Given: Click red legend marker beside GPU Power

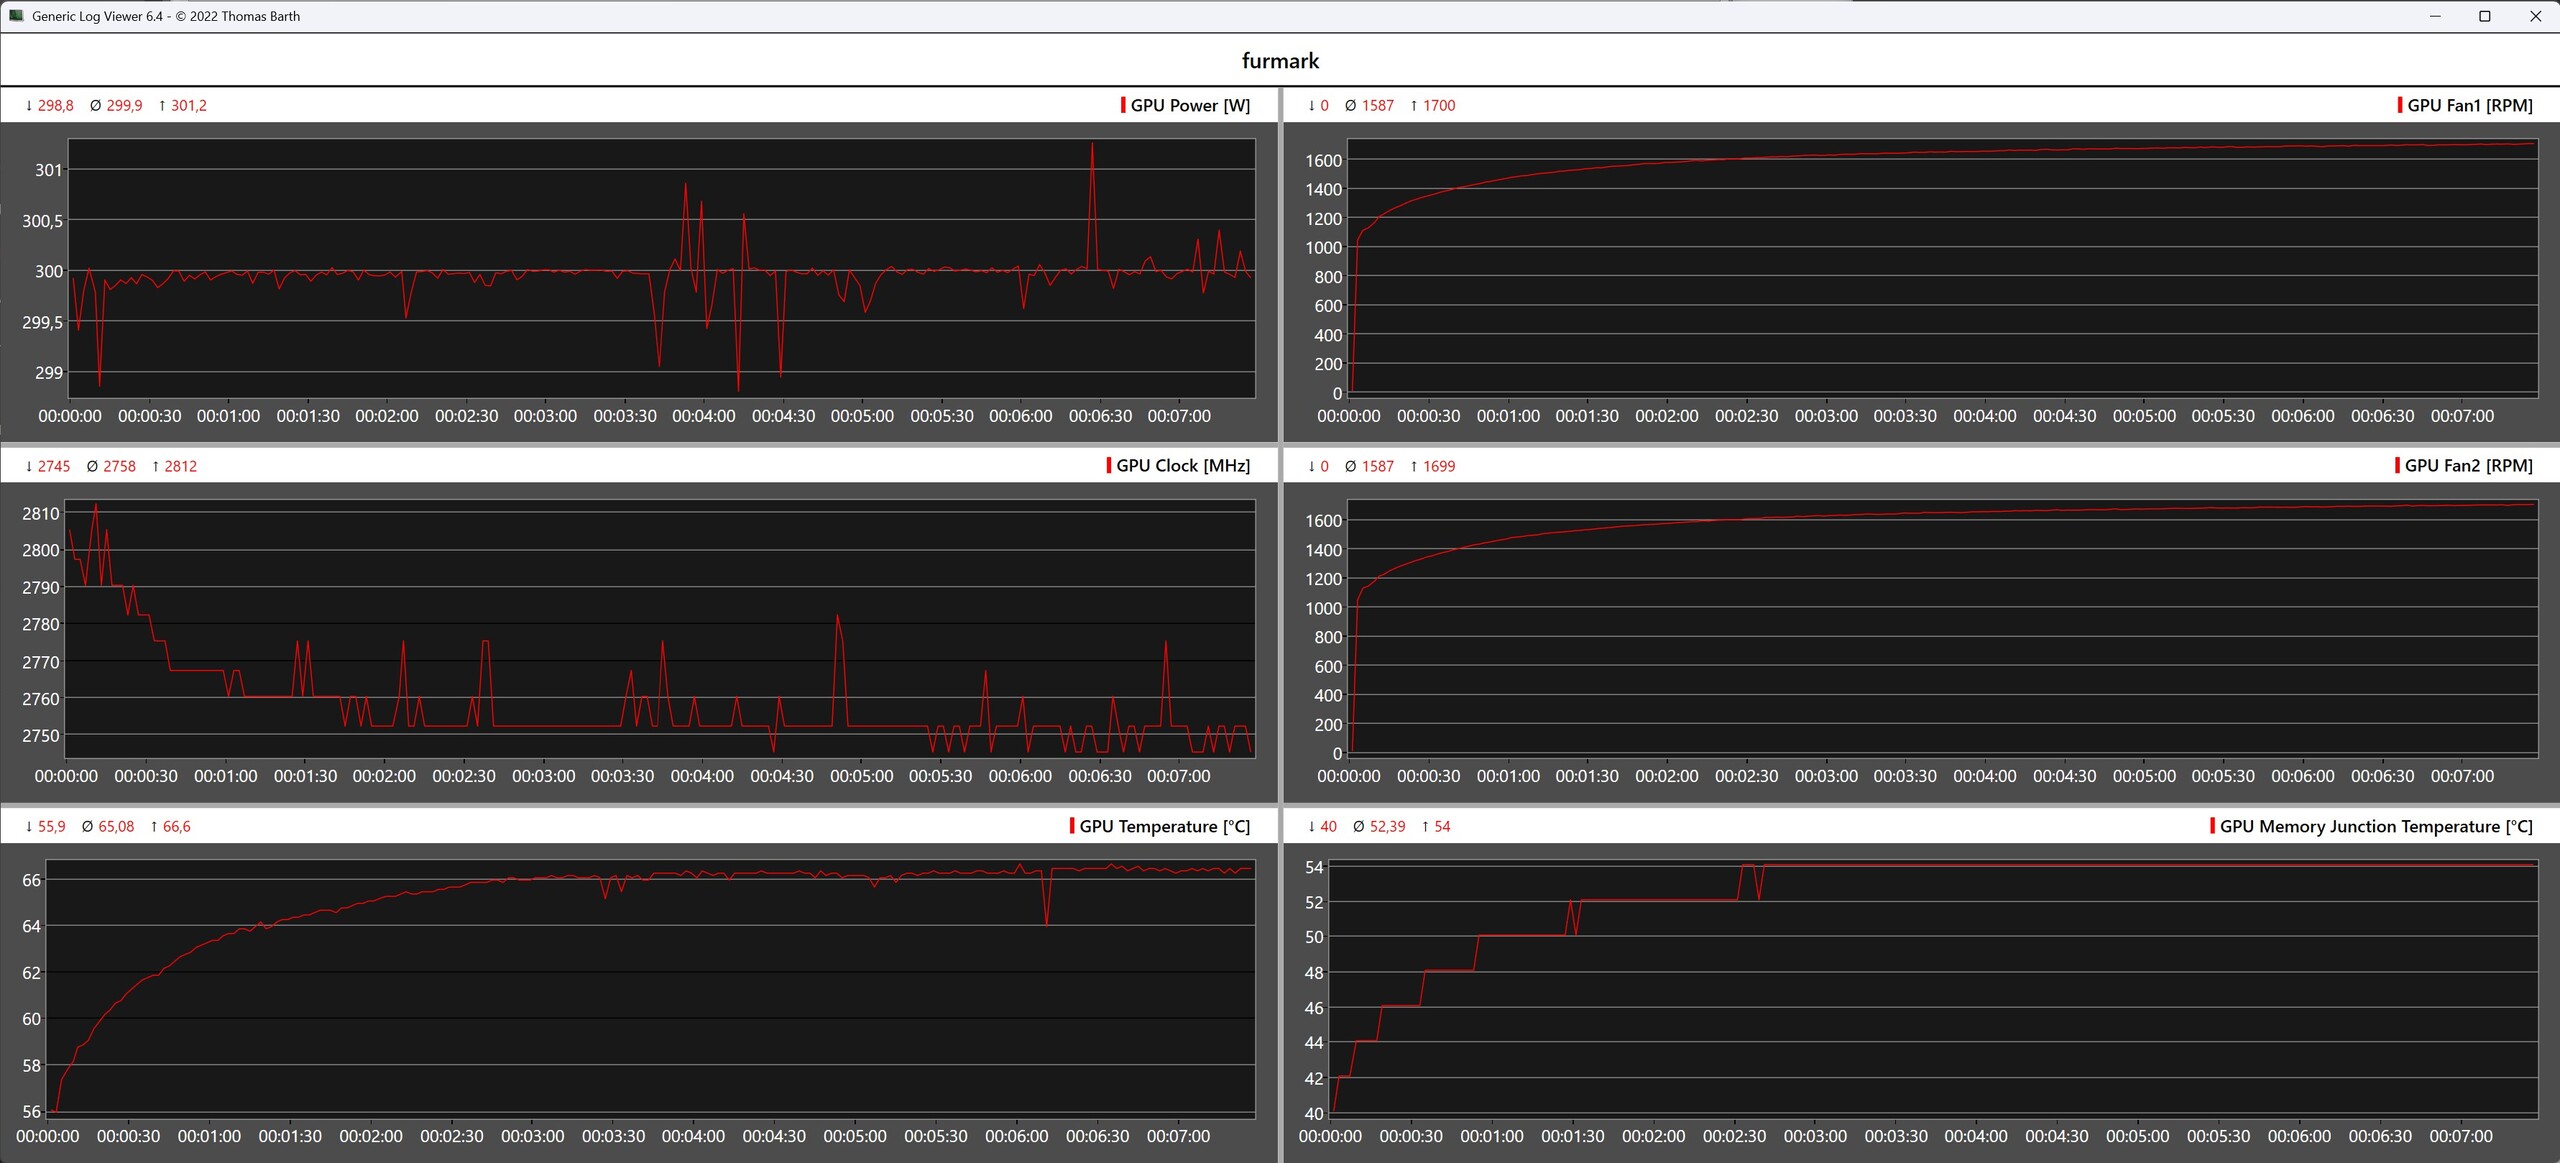Looking at the screenshot, I should point(1123,105).
